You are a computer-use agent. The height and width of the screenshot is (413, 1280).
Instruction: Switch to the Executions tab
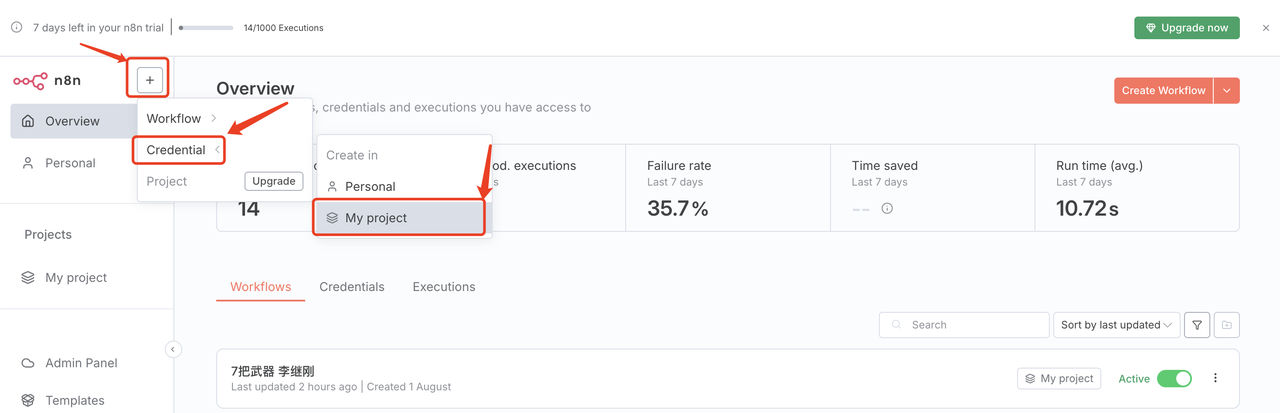444,287
